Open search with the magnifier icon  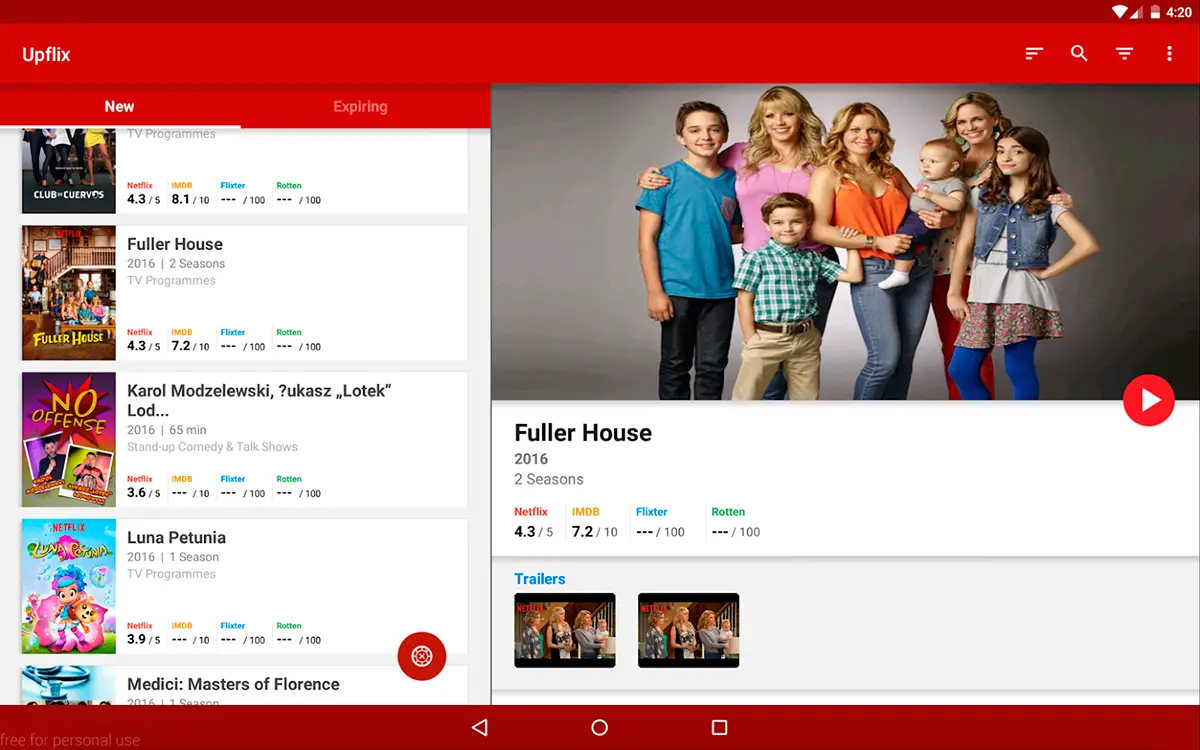1079,54
